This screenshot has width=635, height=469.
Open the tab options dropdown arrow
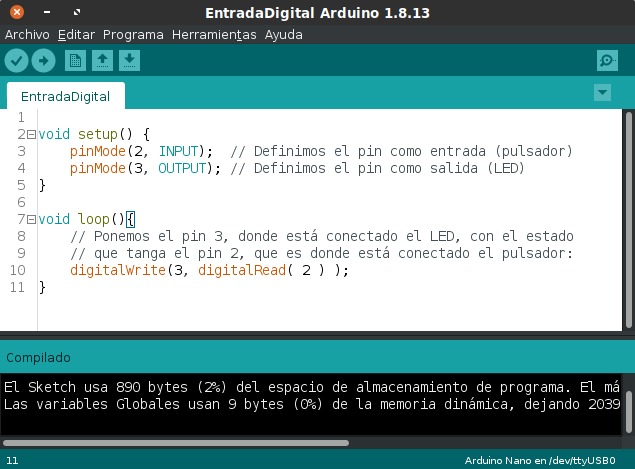coord(602,93)
